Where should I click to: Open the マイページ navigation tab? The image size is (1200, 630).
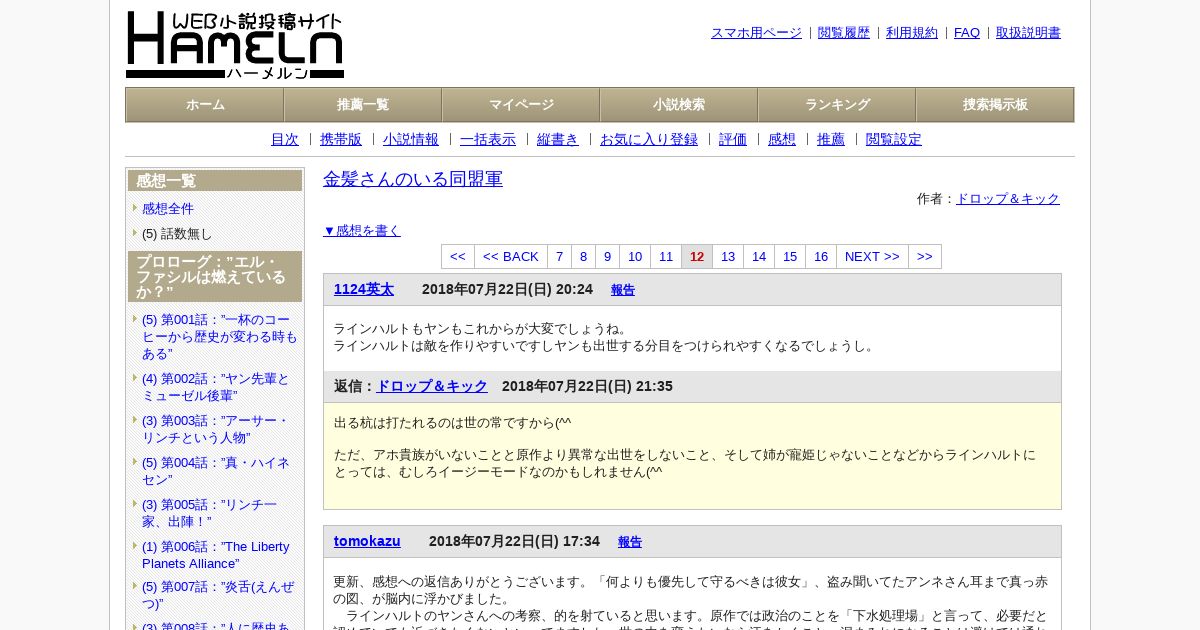click(521, 105)
